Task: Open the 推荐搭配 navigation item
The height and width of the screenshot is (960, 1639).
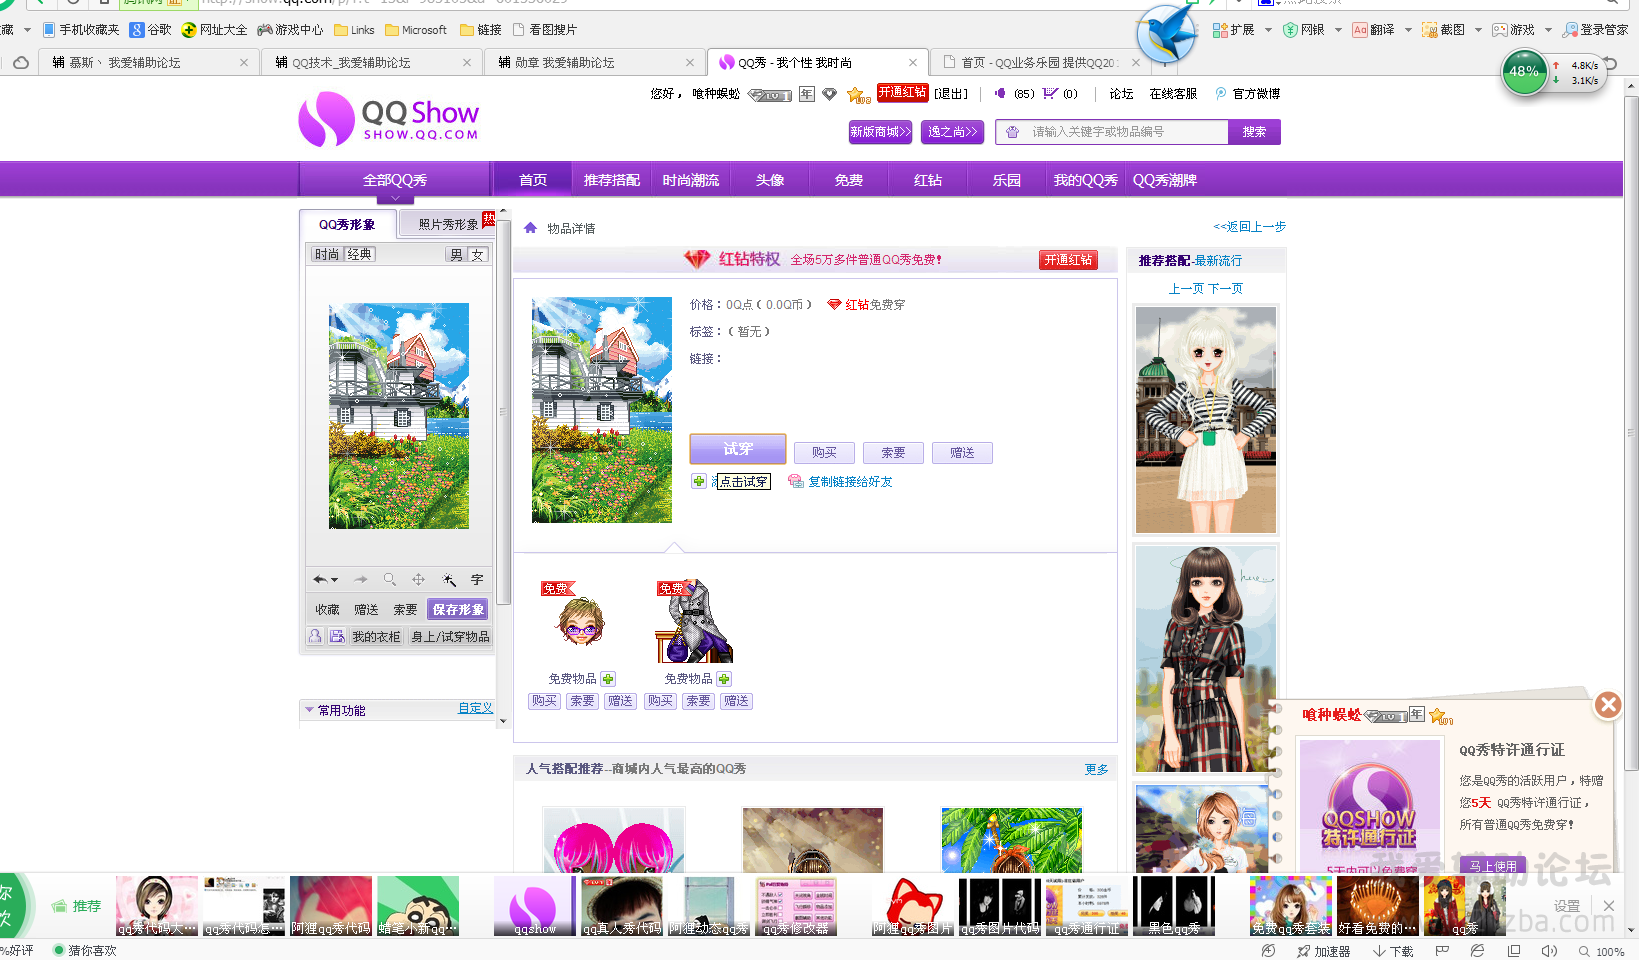Action: [x=612, y=180]
